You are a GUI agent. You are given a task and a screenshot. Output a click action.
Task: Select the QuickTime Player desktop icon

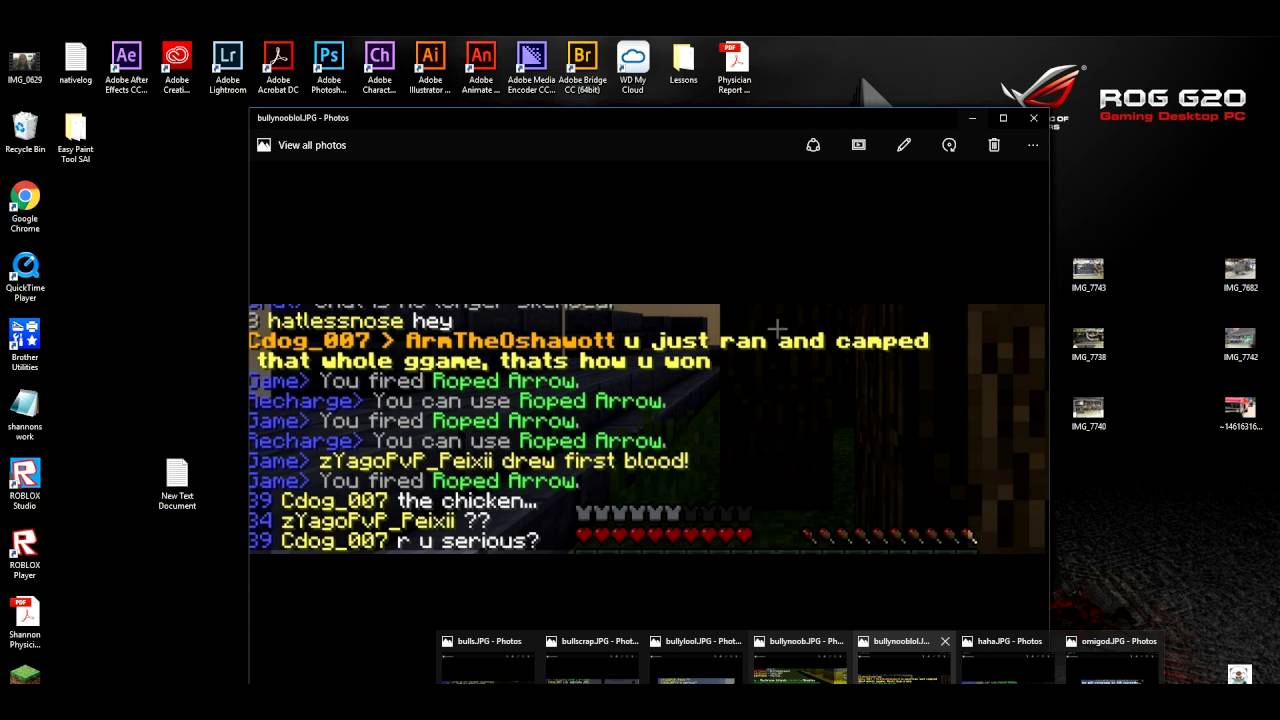pyautogui.click(x=25, y=276)
